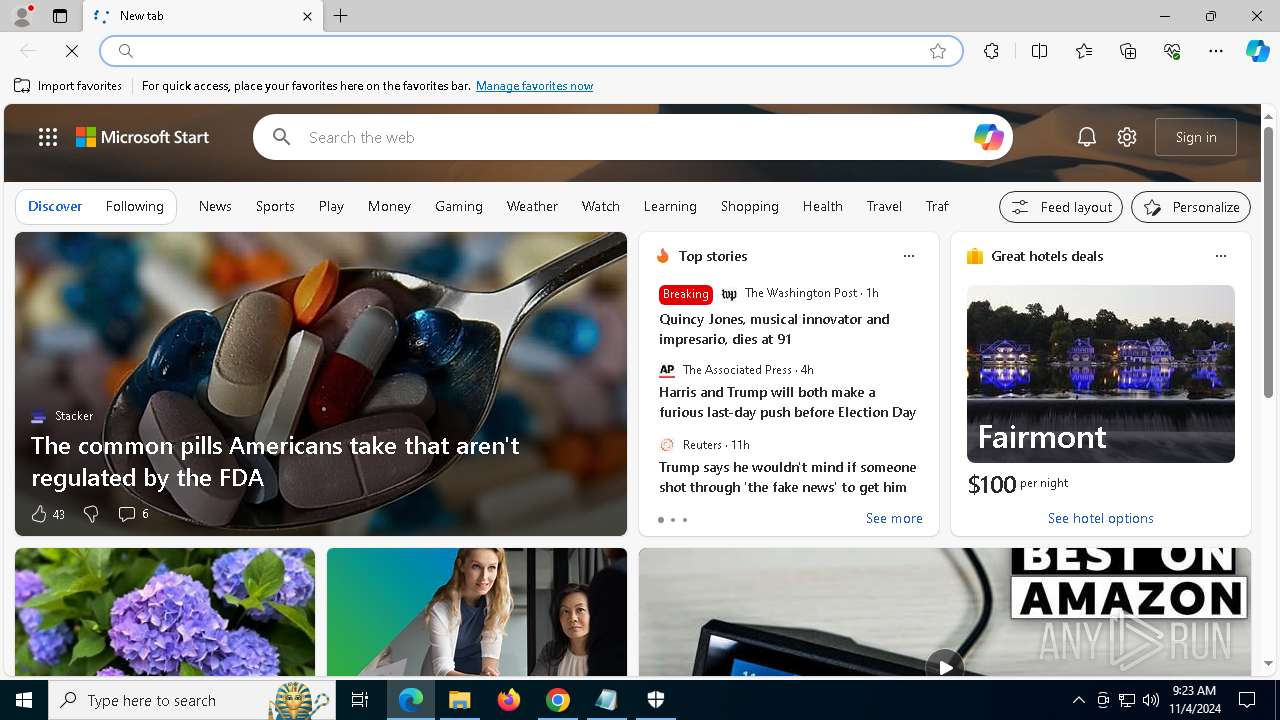Show hidden system tray icons
Viewport: 1280px width, 720px height.
coord(1078,700)
